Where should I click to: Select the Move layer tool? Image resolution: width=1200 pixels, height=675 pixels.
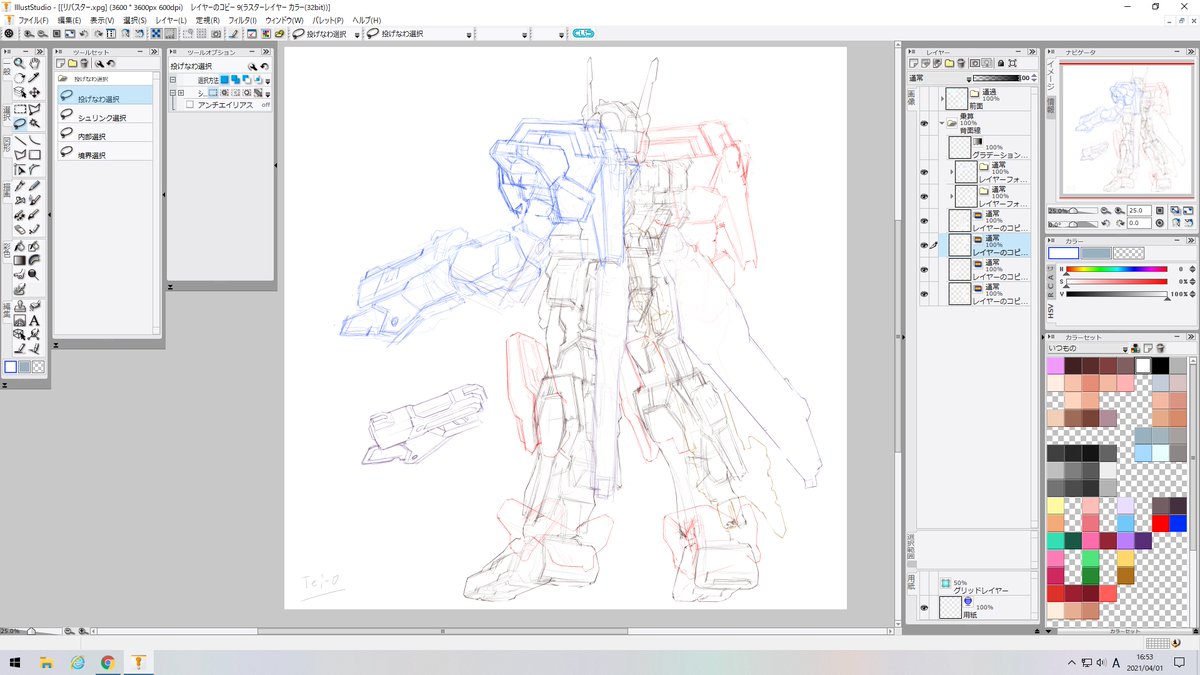tap(34, 91)
